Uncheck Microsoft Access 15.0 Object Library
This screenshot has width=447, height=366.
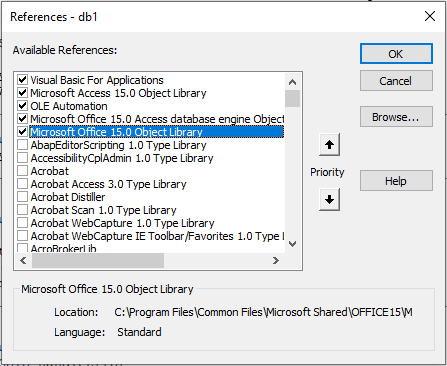tap(22, 93)
